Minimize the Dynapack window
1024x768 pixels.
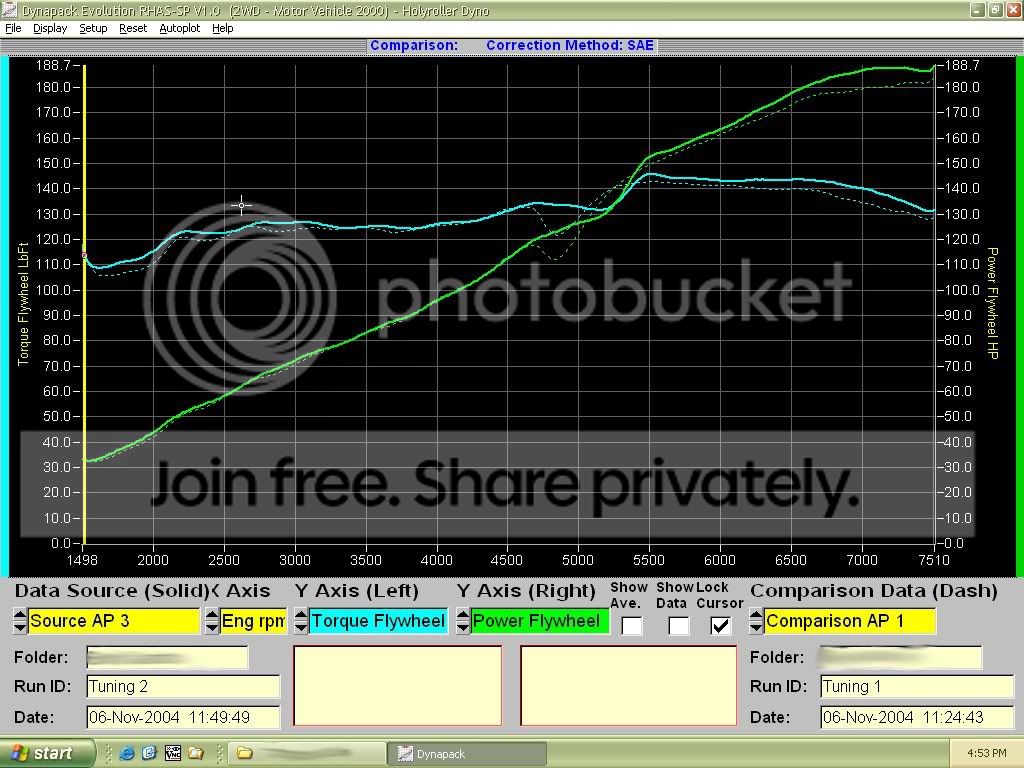click(977, 10)
